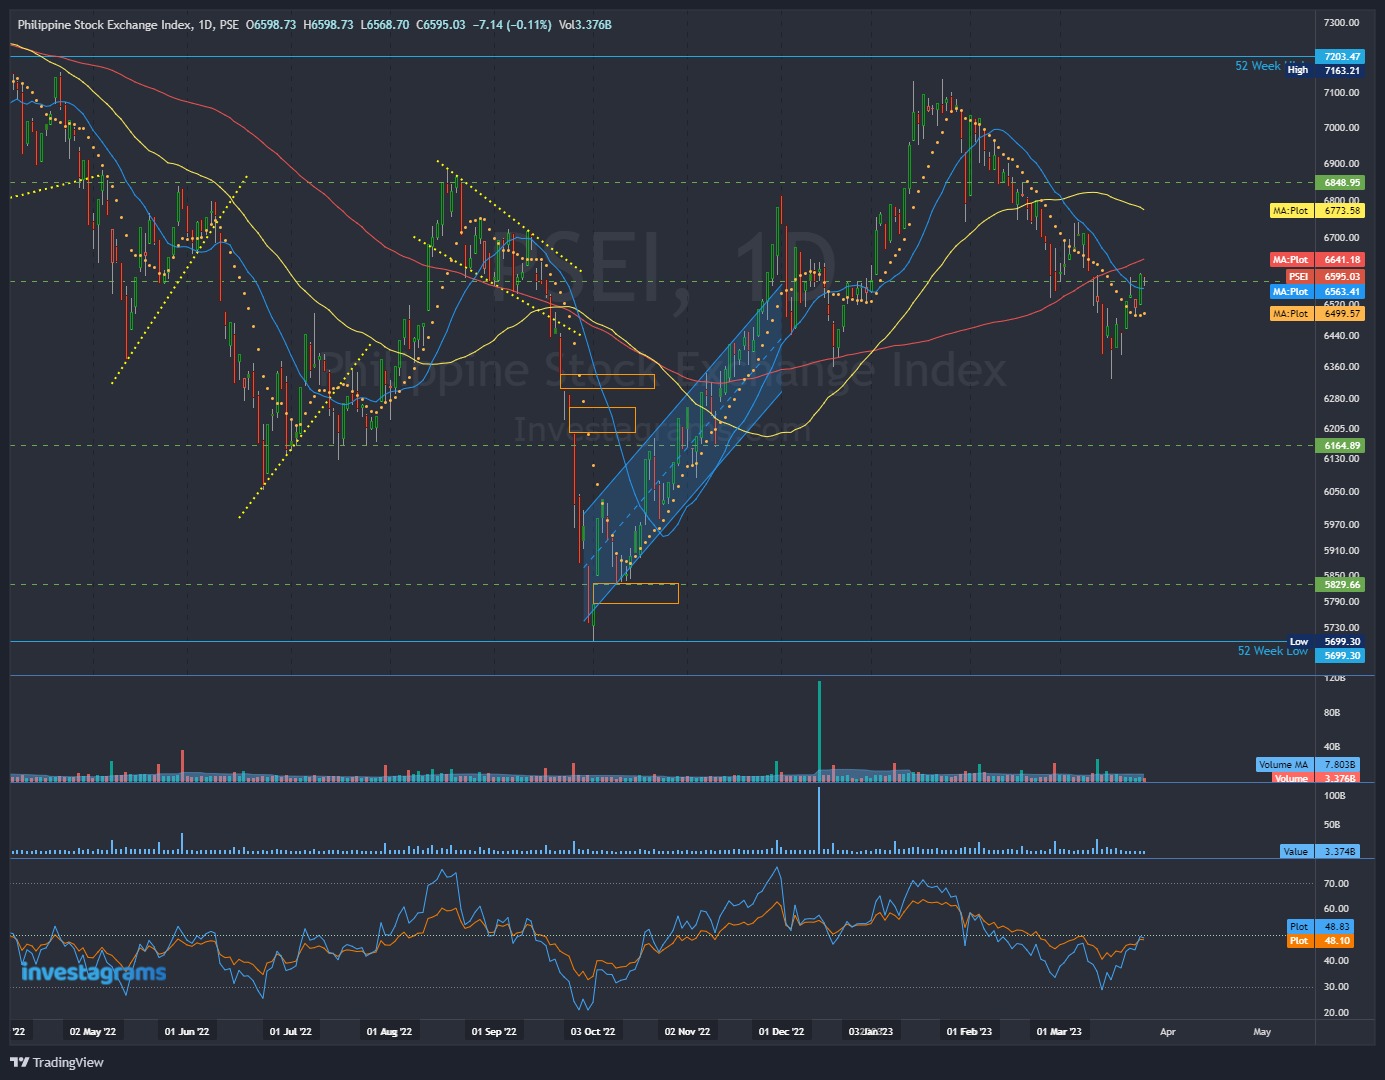The height and width of the screenshot is (1080, 1385).
Task: Click the 01 Aug '22 date label
Action: point(389,1032)
